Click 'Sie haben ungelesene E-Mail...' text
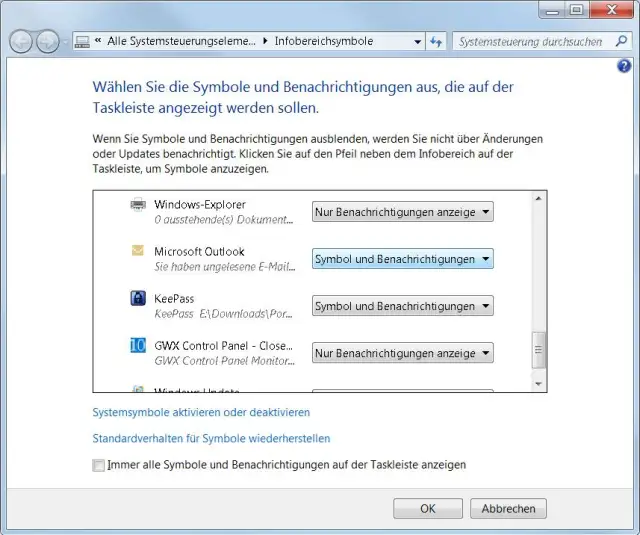 tap(224, 267)
